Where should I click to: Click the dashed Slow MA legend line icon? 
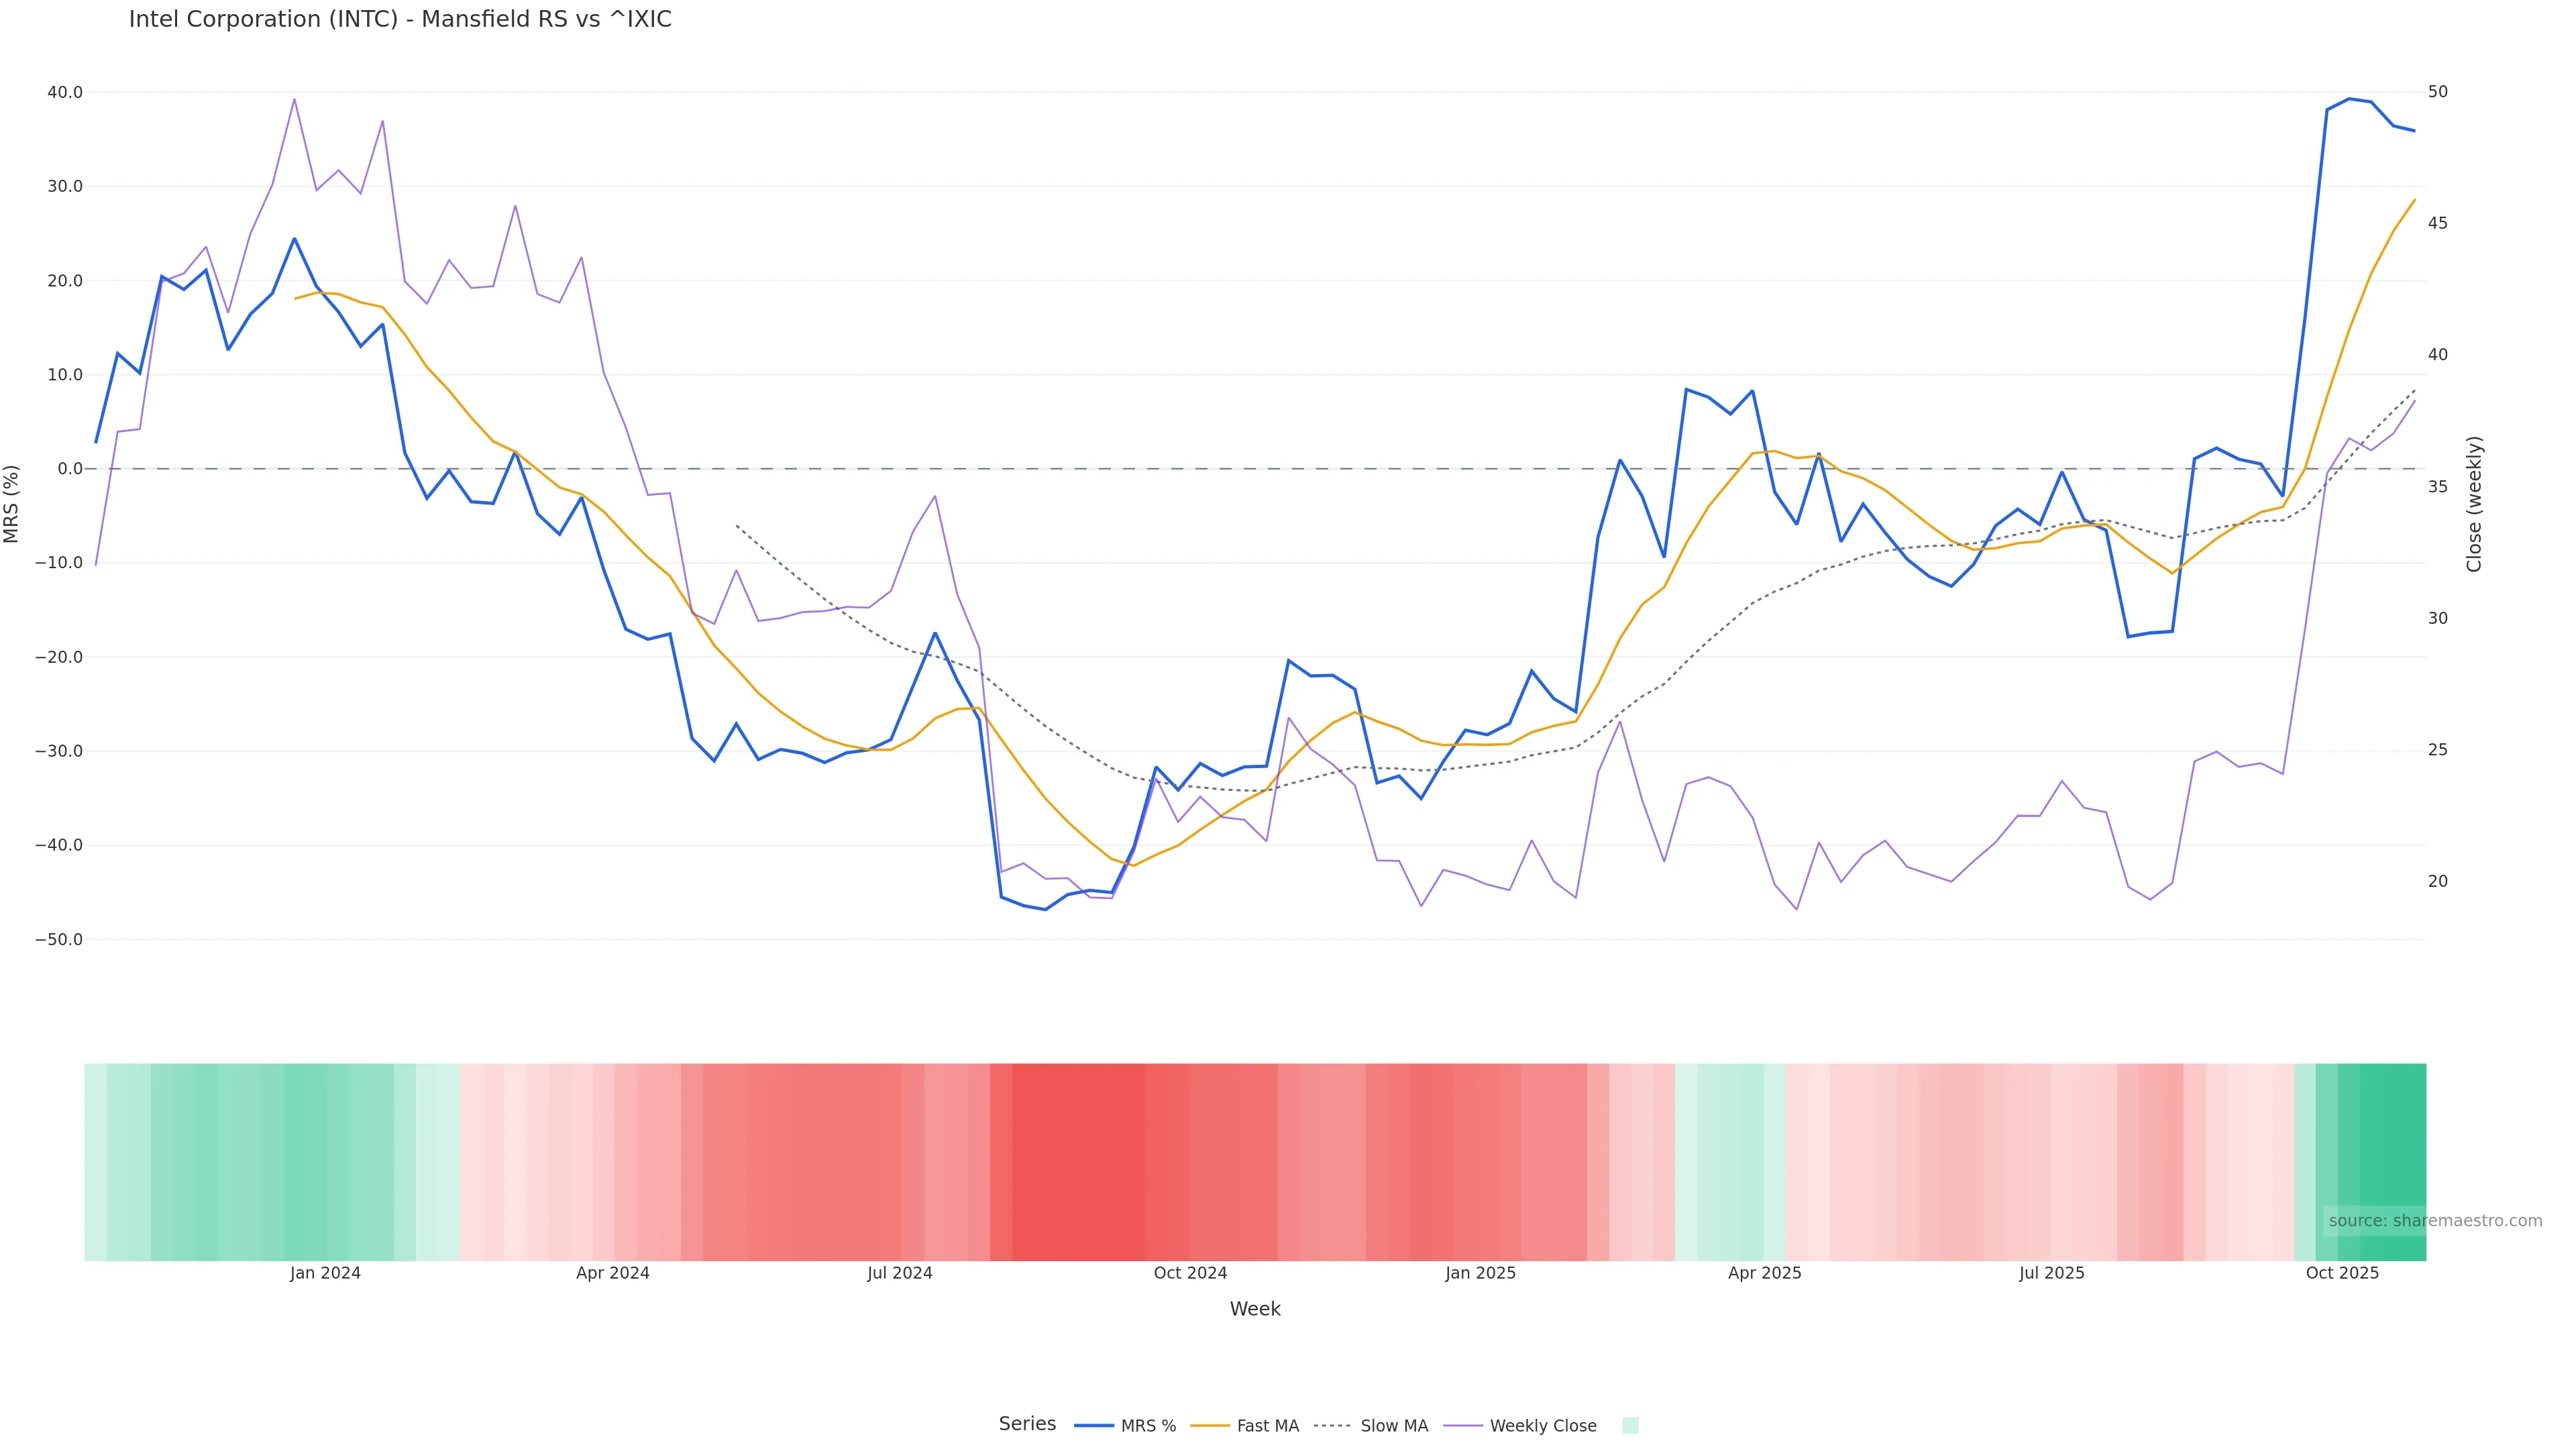(1332, 1426)
